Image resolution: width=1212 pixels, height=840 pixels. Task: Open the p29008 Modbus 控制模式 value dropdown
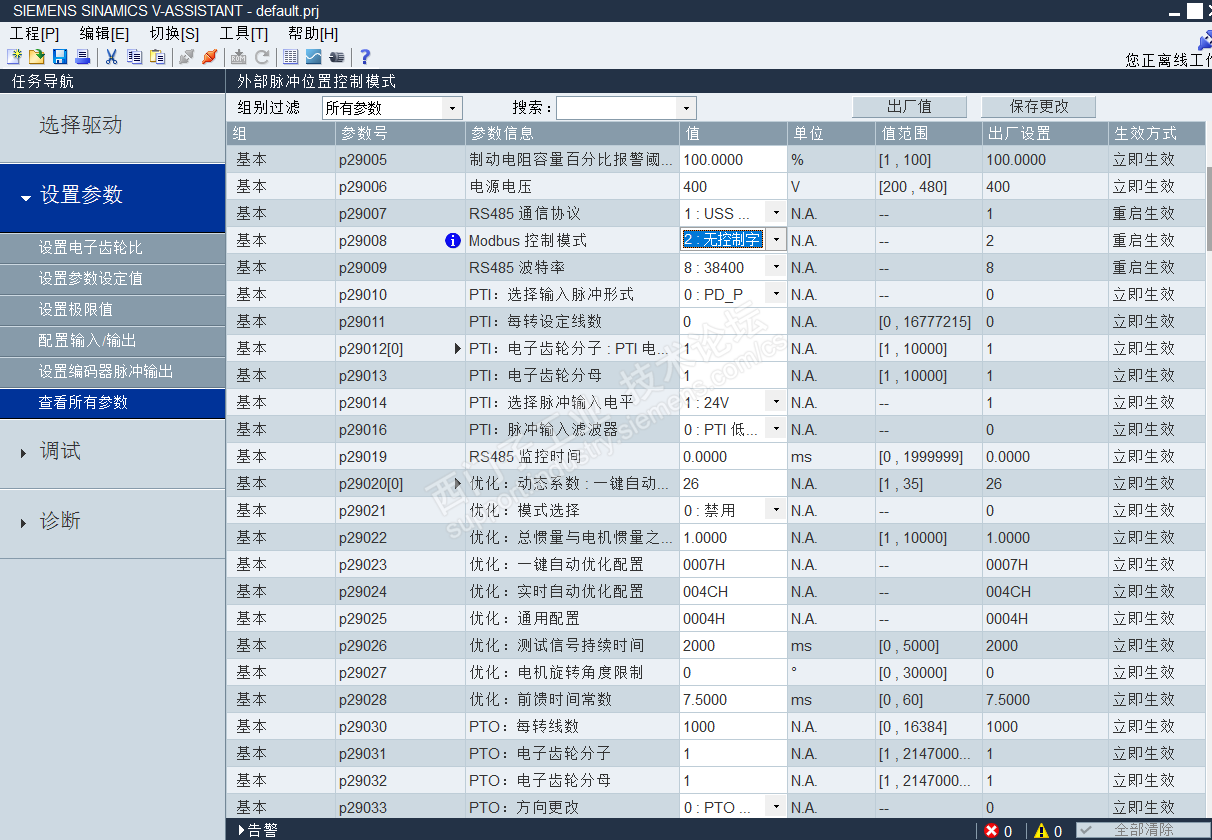click(776, 240)
